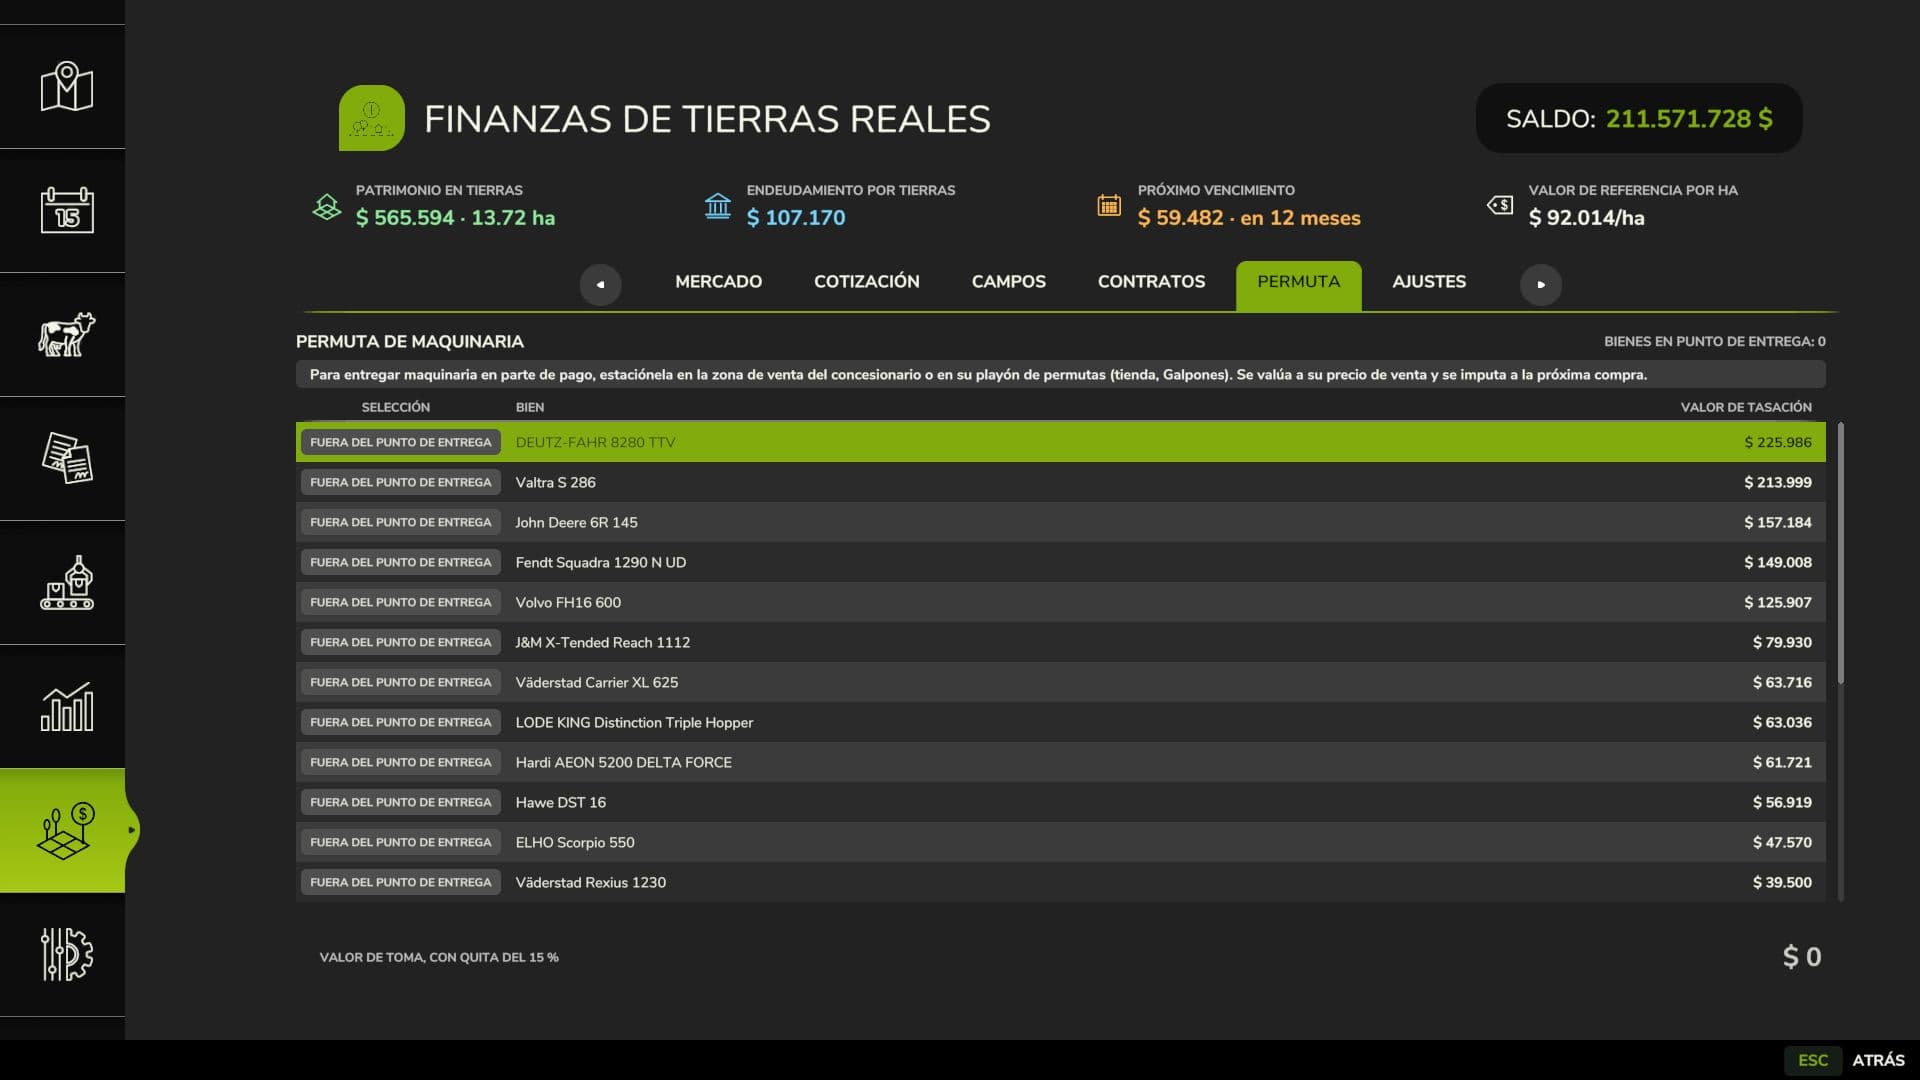Toggle selection for Volvo FH16 600
The width and height of the screenshot is (1920, 1080).
pyautogui.click(x=400, y=602)
